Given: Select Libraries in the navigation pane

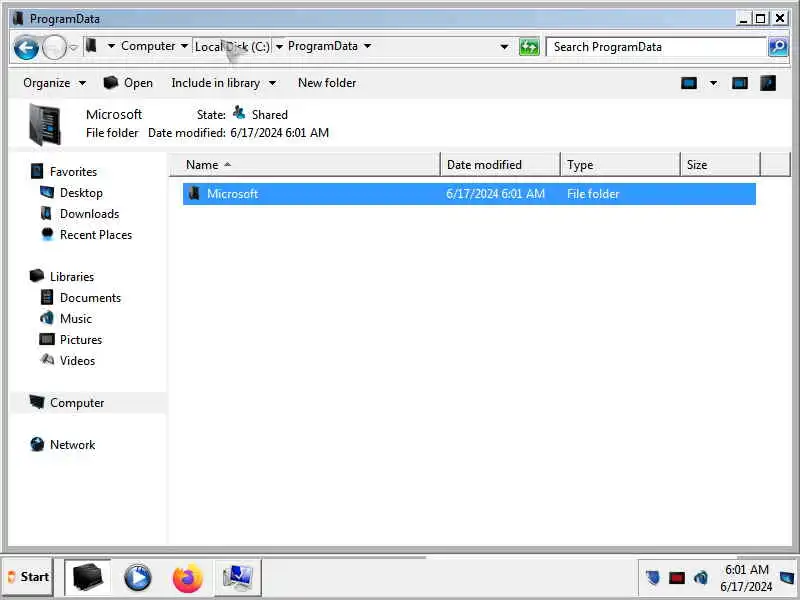Looking at the screenshot, I should 72,277.
